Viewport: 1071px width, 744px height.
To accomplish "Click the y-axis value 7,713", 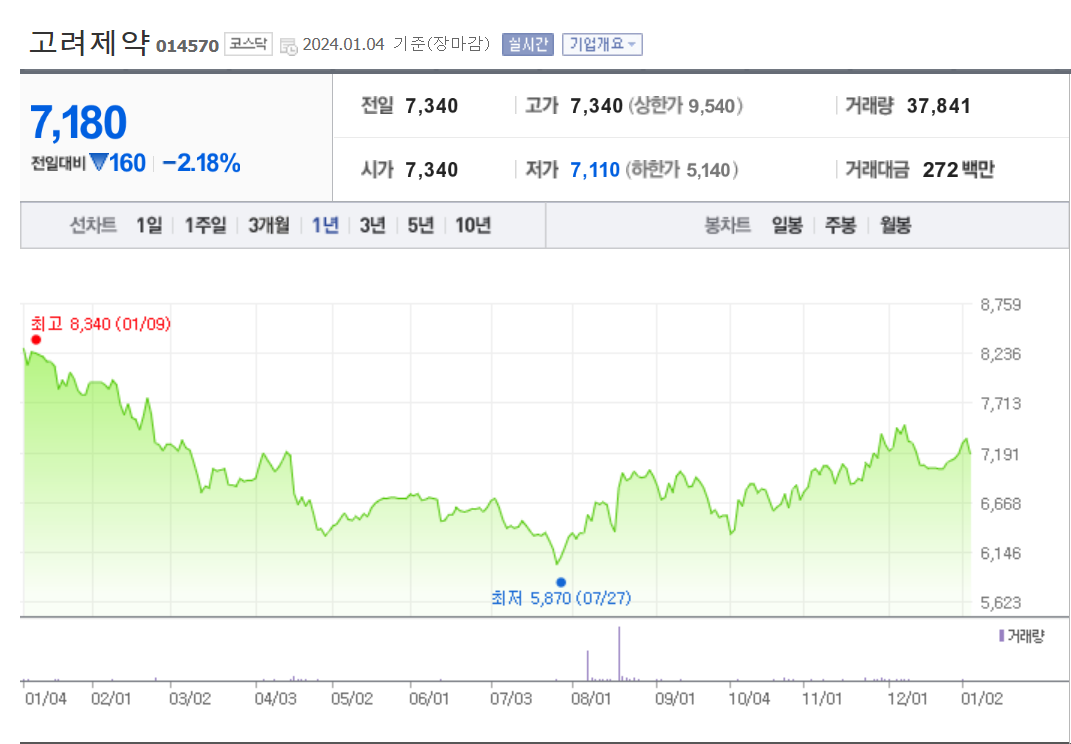I will click(1001, 404).
